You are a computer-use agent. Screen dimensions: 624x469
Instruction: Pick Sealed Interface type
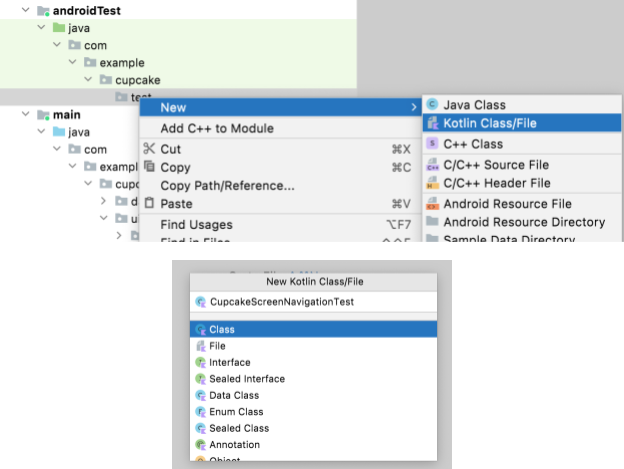(x=247, y=379)
